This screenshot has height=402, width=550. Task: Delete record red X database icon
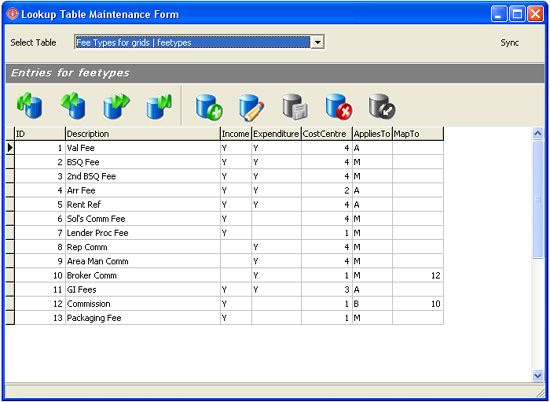pos(339,107)
